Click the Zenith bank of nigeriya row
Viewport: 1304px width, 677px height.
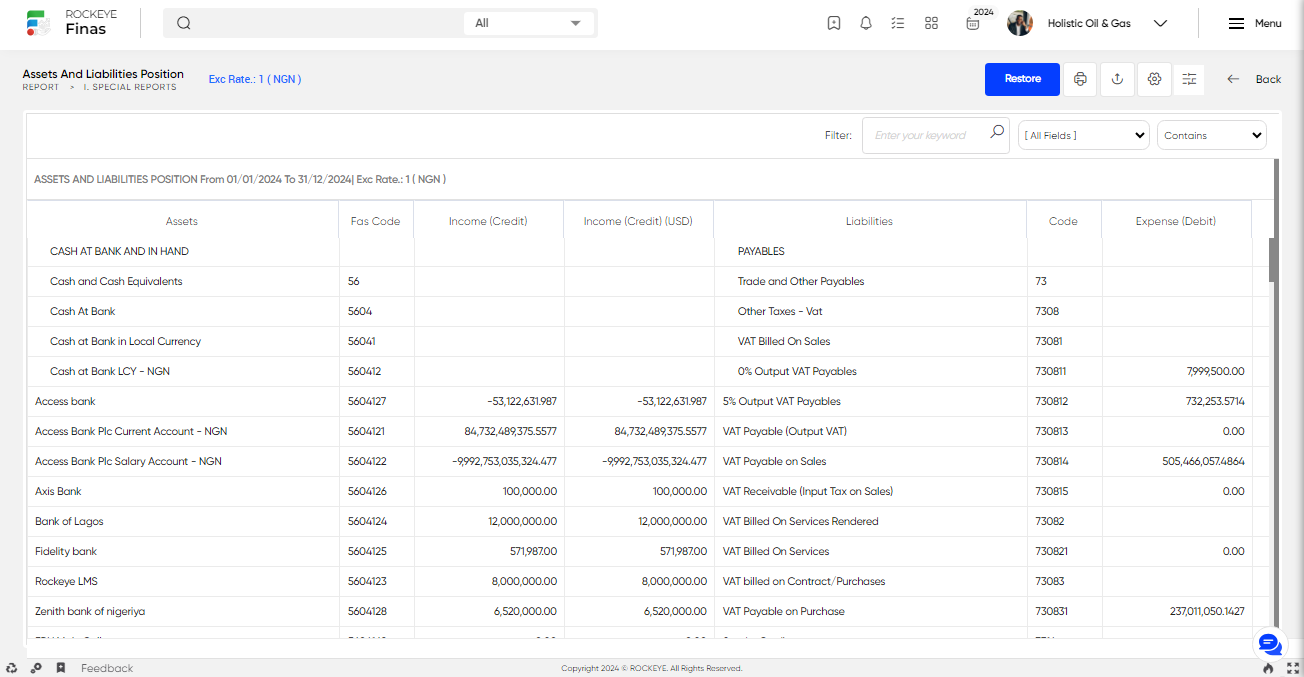point(90,612)
